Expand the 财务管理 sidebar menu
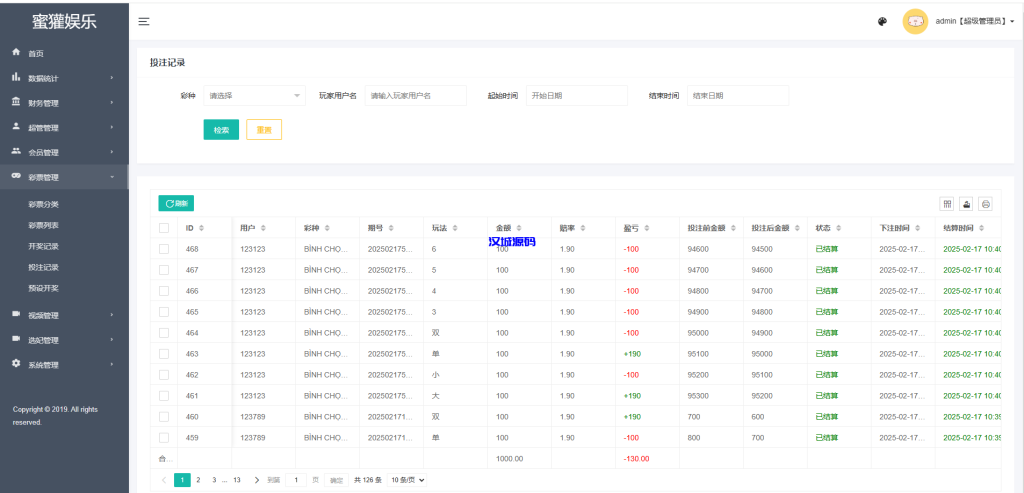 [64, 103]
